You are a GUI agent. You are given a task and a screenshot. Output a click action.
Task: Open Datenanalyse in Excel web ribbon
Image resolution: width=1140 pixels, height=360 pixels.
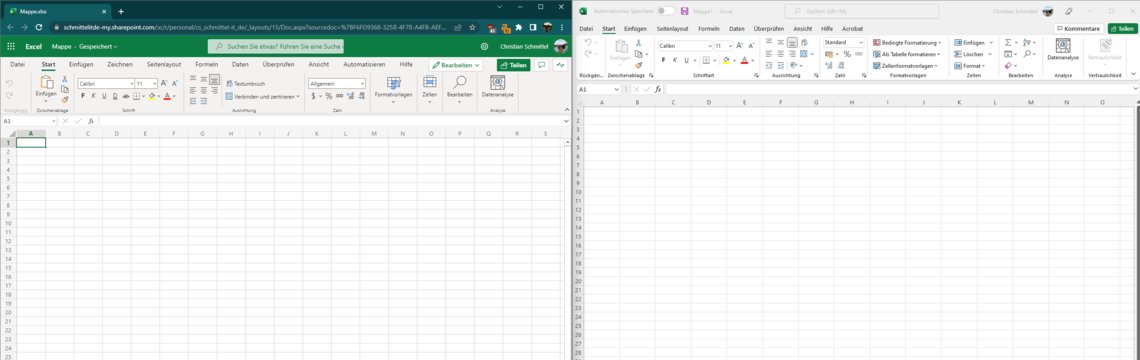498,87
